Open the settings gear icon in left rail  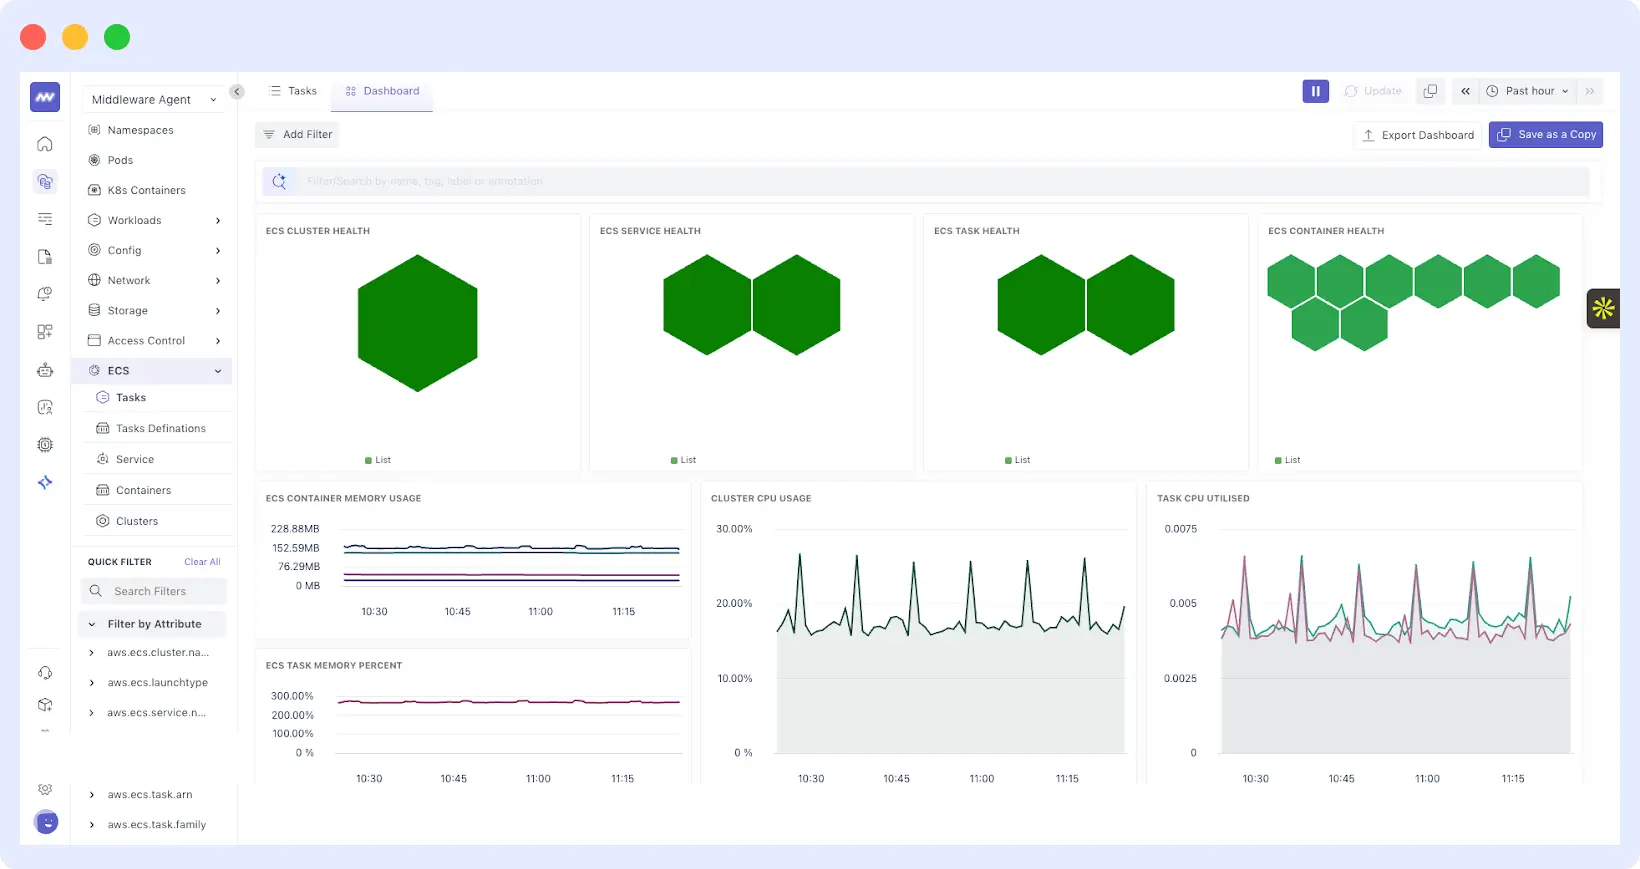pyautogui.click(x=45, y=790)
